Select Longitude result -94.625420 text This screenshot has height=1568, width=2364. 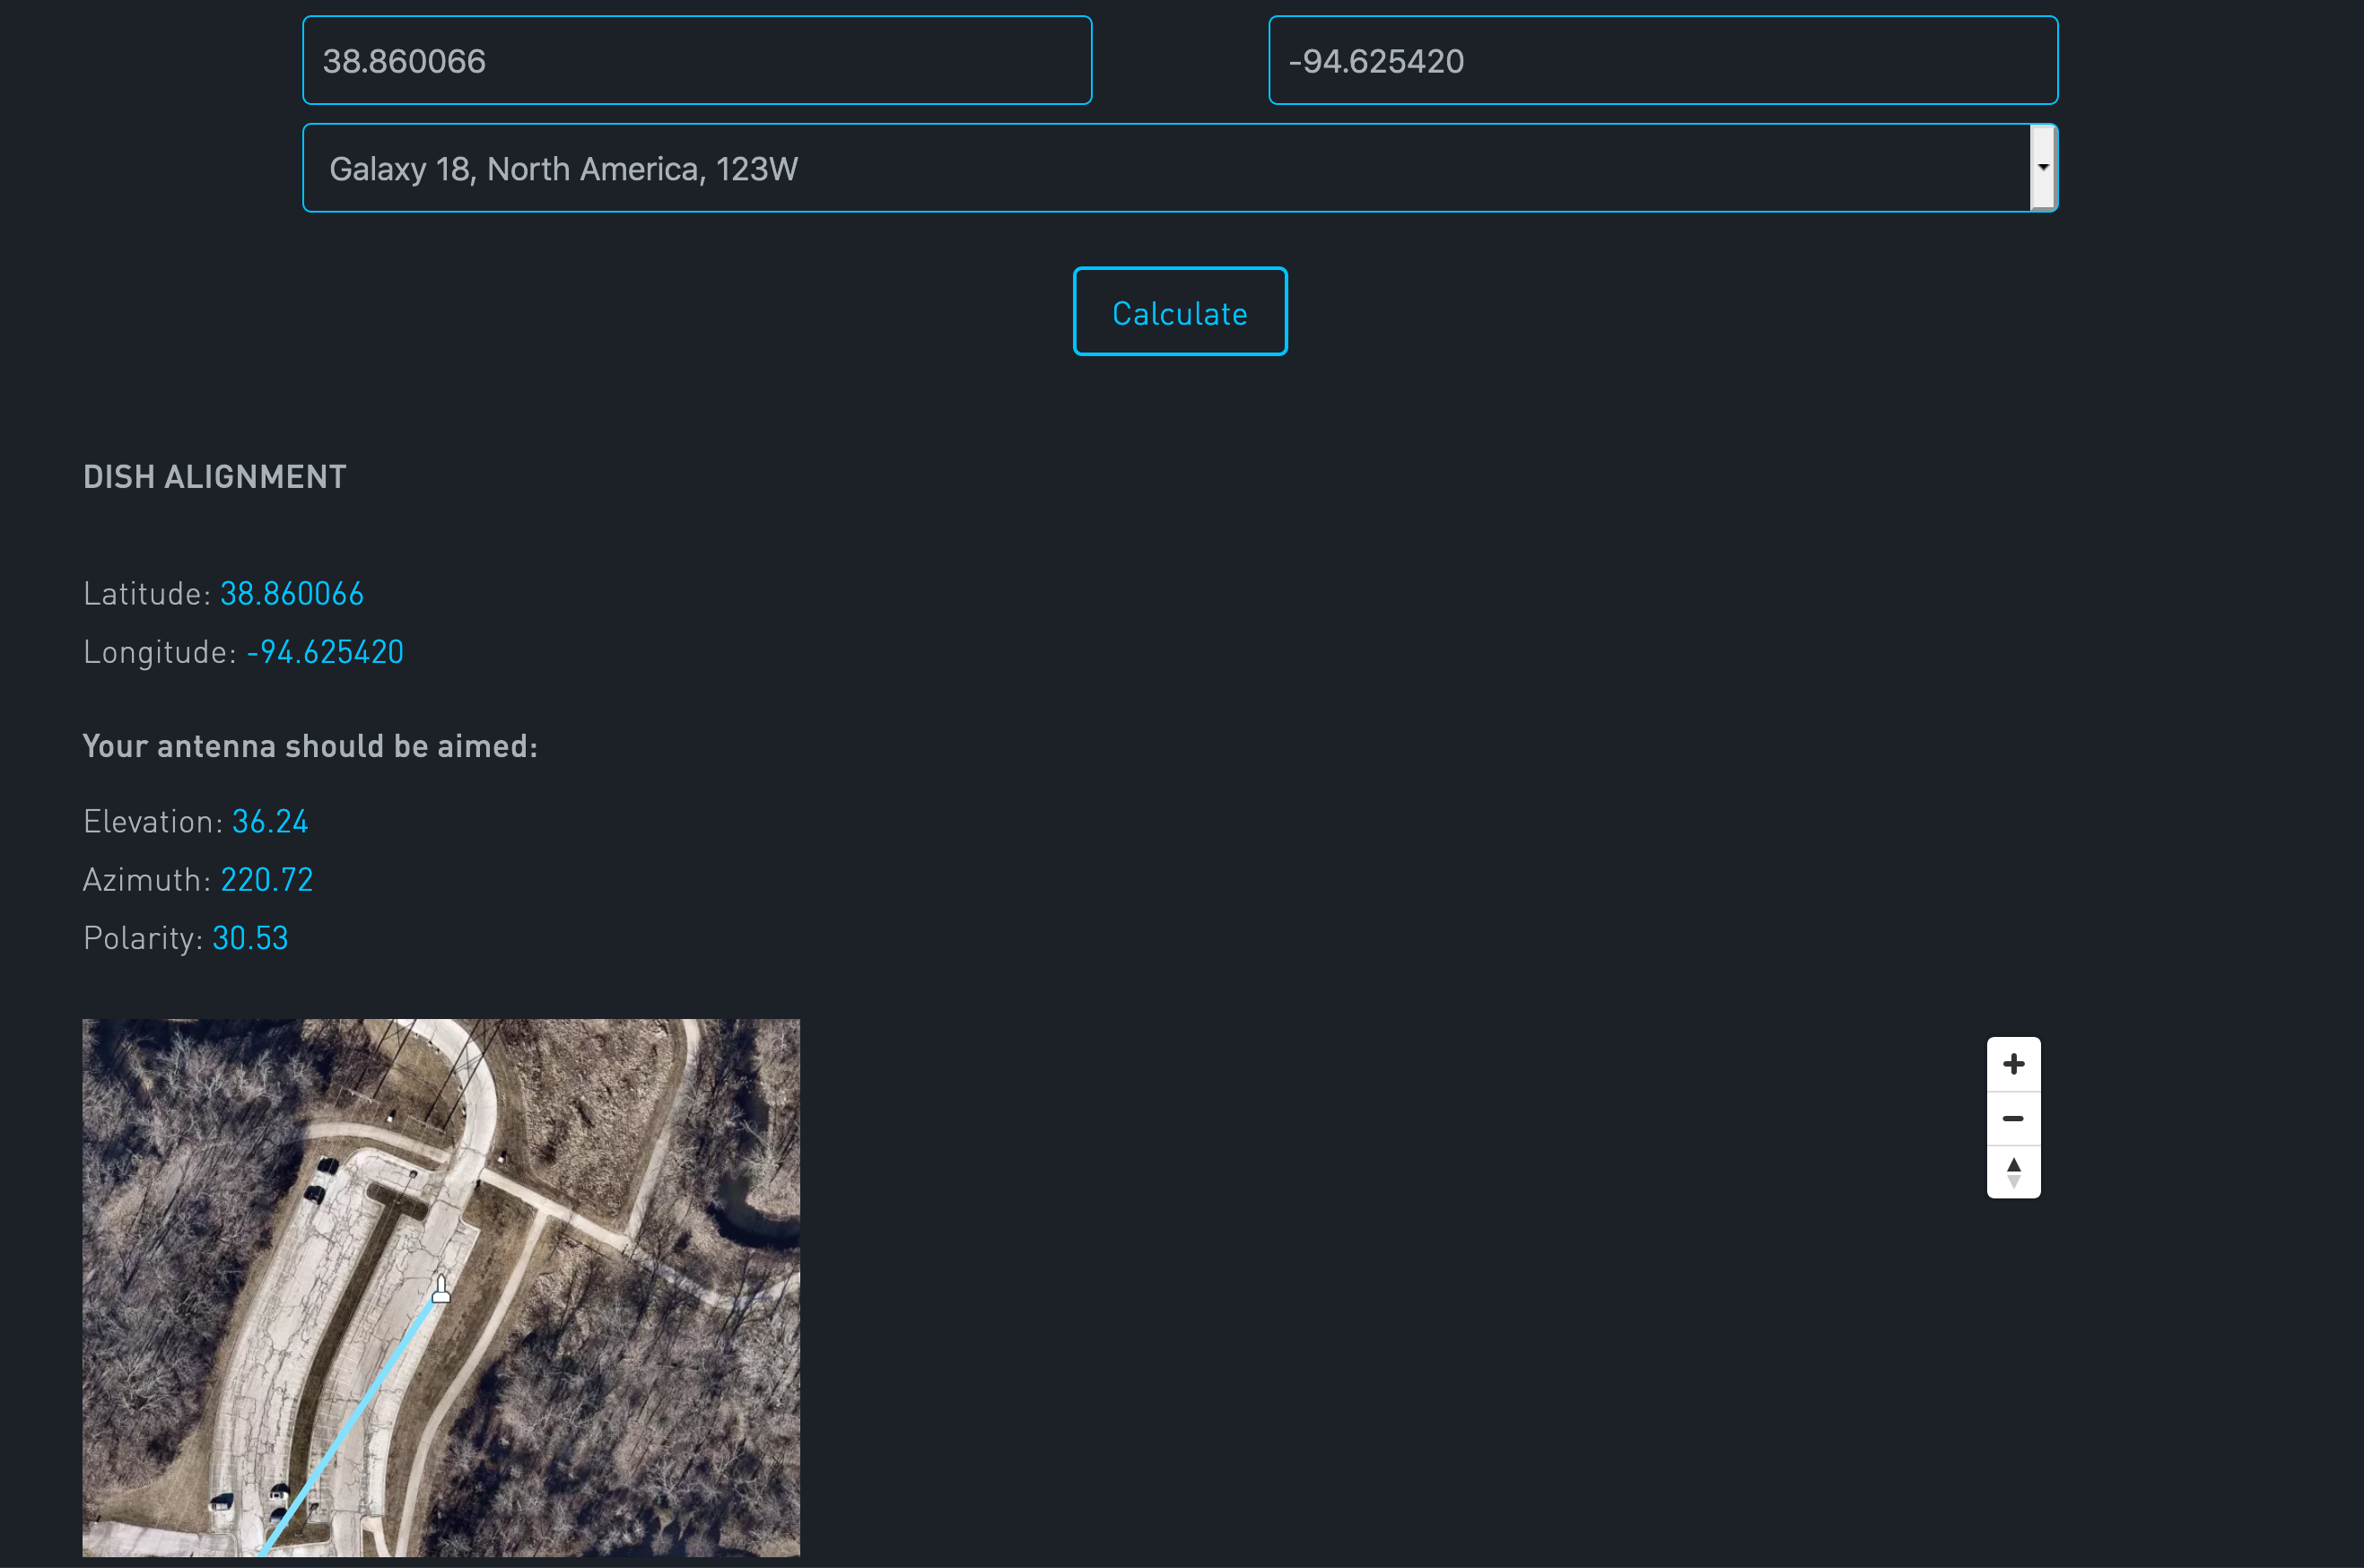click(x=325, y=652)
